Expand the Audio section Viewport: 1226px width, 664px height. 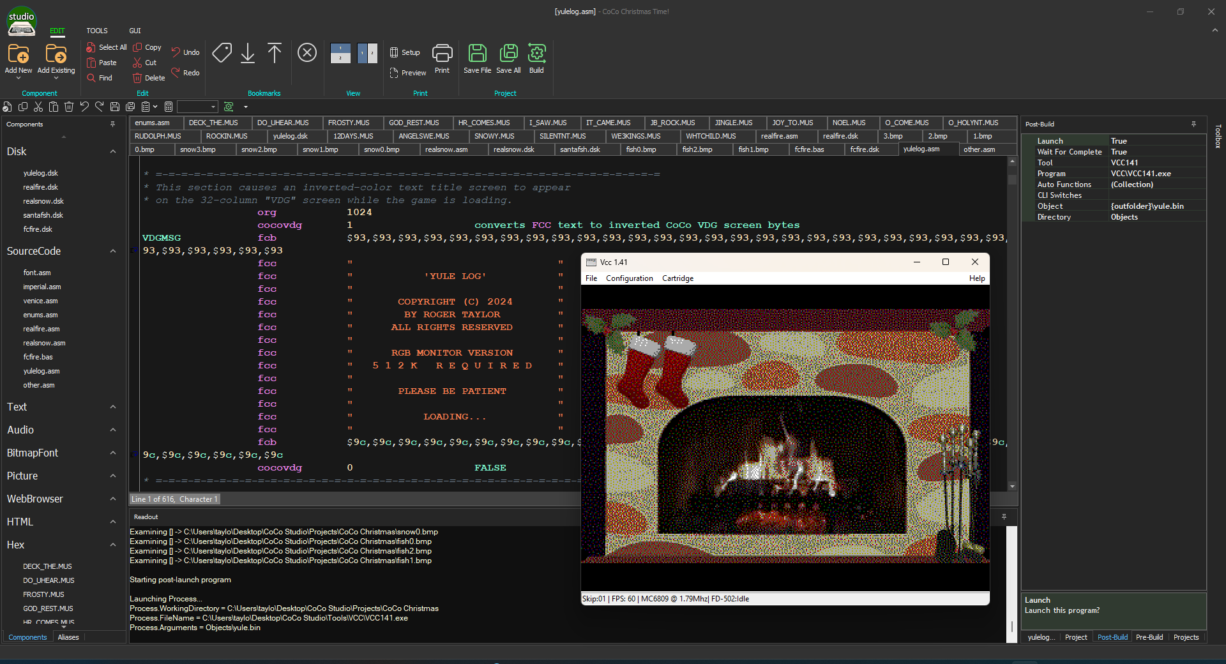[x=112, y=430]
